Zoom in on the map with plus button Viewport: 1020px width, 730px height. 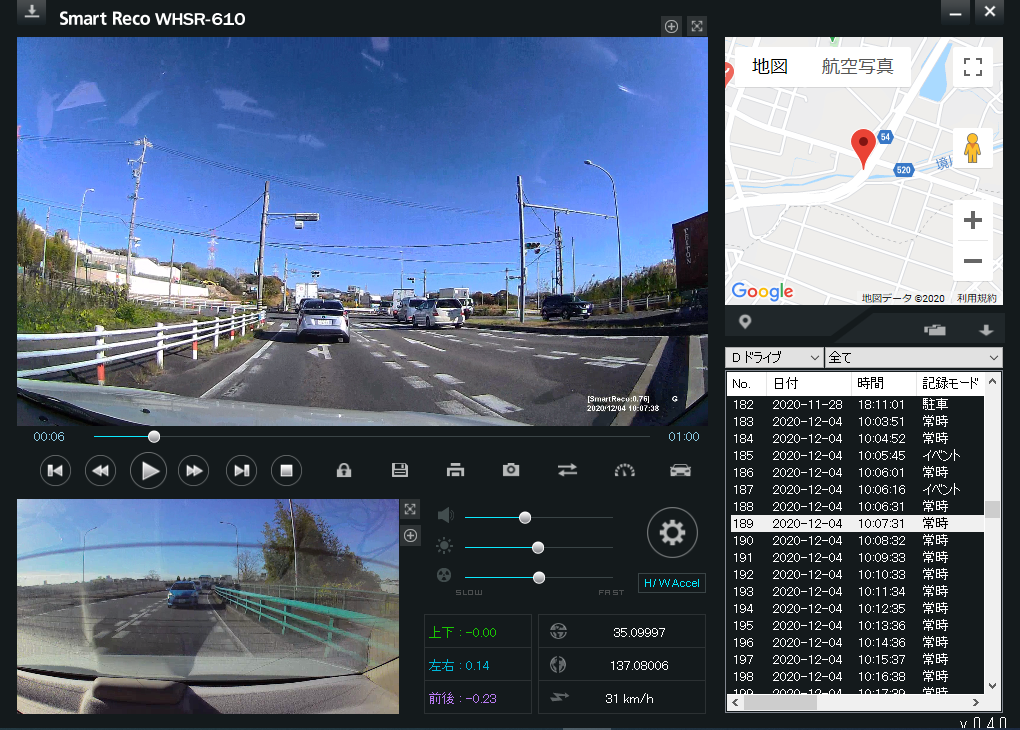[972, 220]
